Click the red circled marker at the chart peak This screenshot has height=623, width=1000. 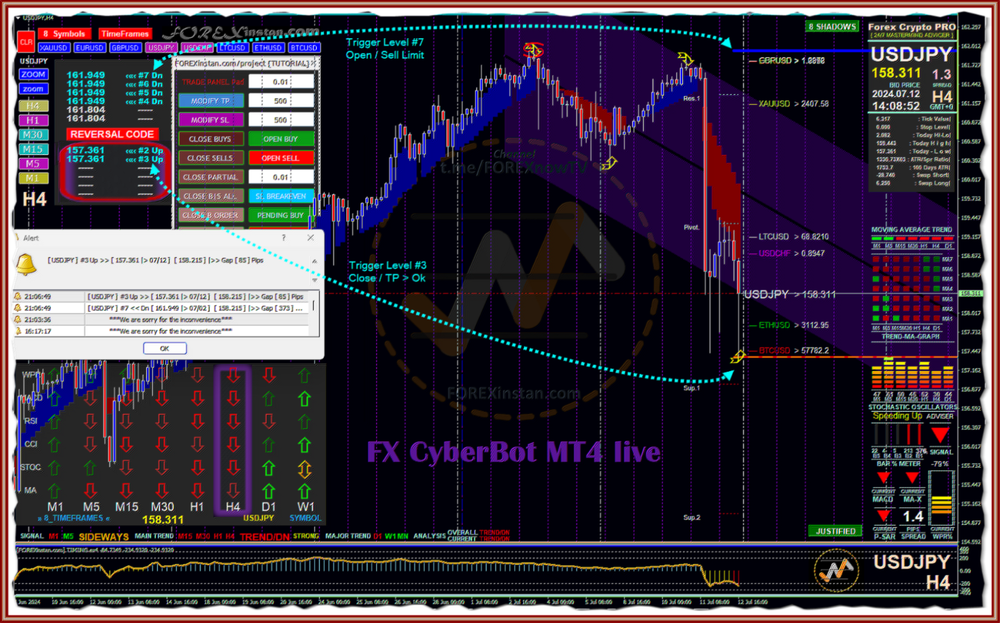pyautogui.click(x=533, y=50)
